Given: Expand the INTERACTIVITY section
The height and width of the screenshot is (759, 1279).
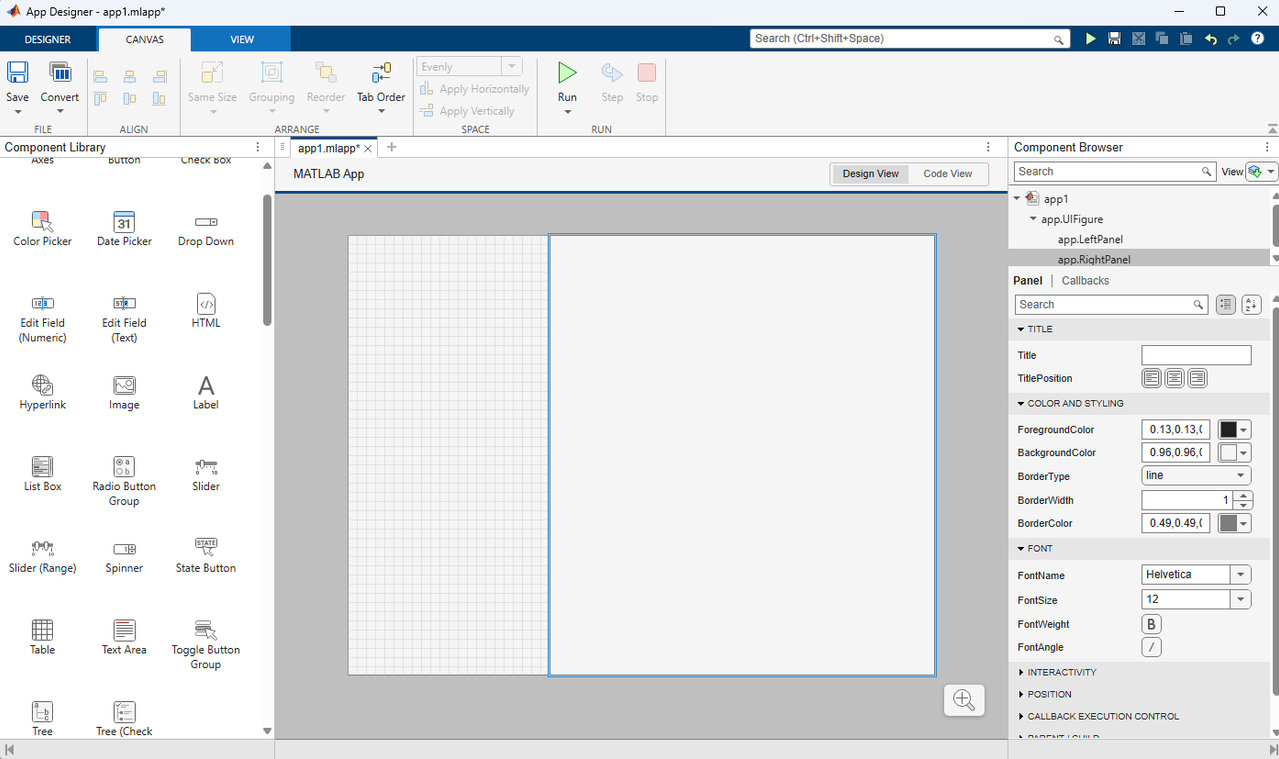Looking at the screenshot, I should point(1021,672).
